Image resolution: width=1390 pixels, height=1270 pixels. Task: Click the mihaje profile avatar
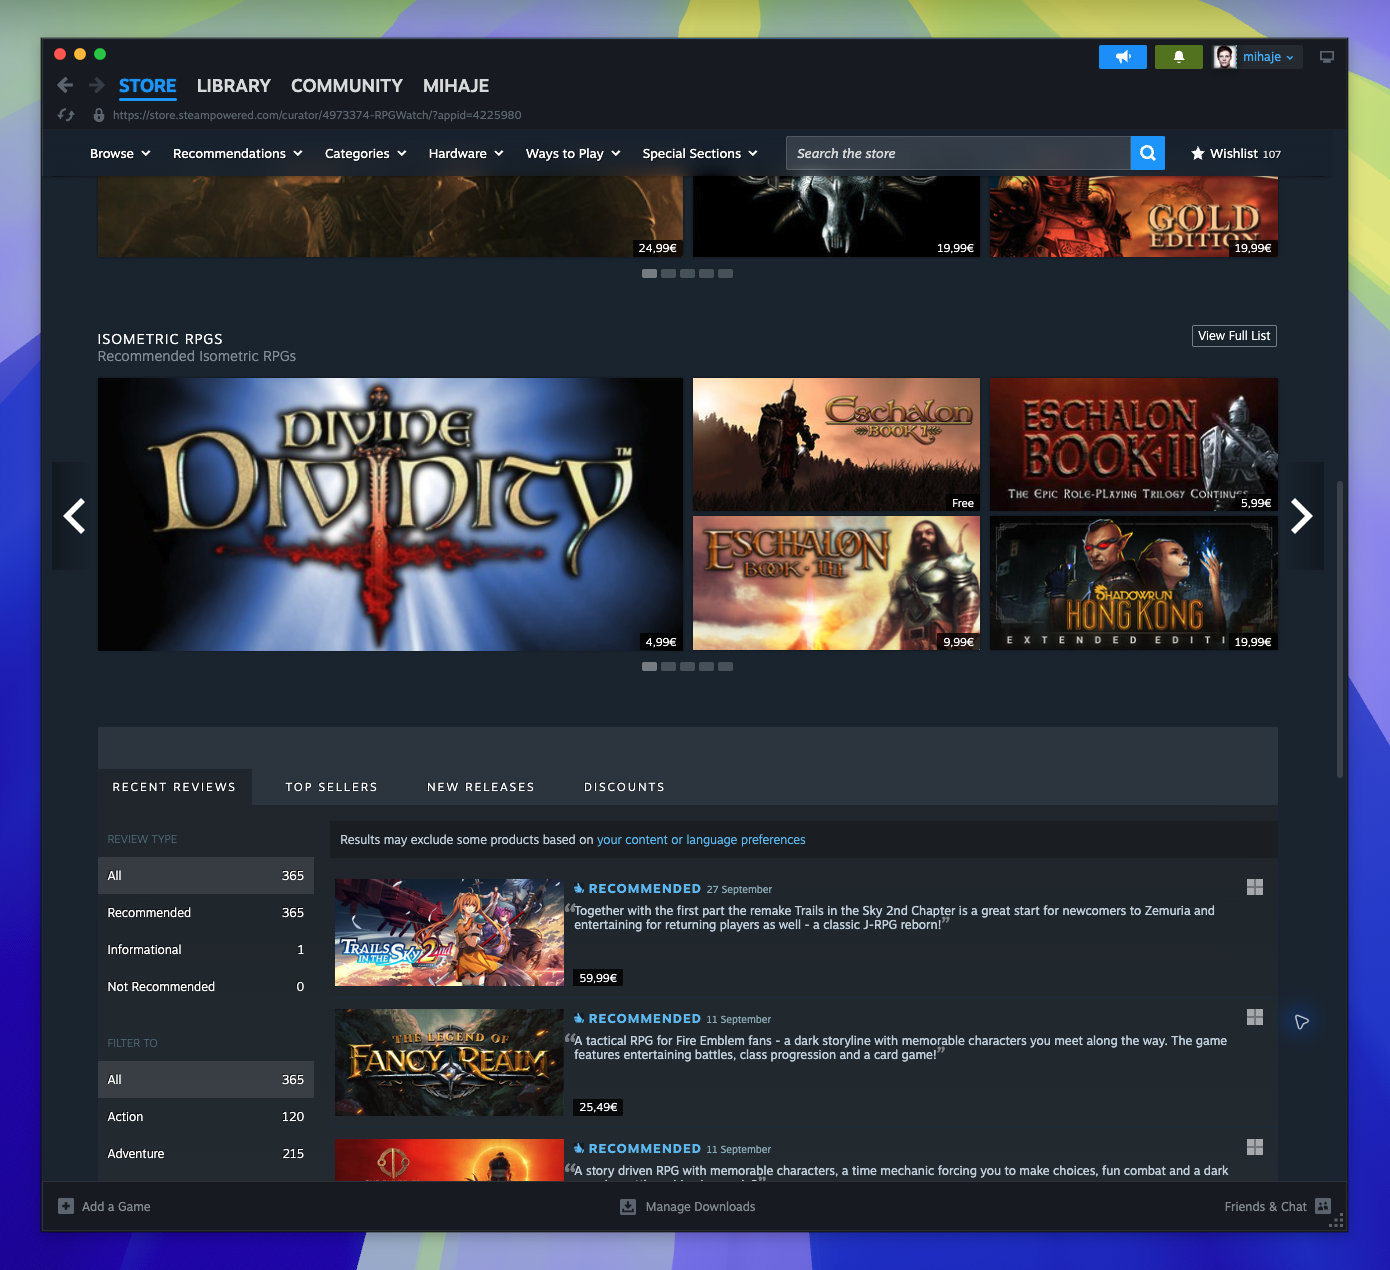(1225, 57)
